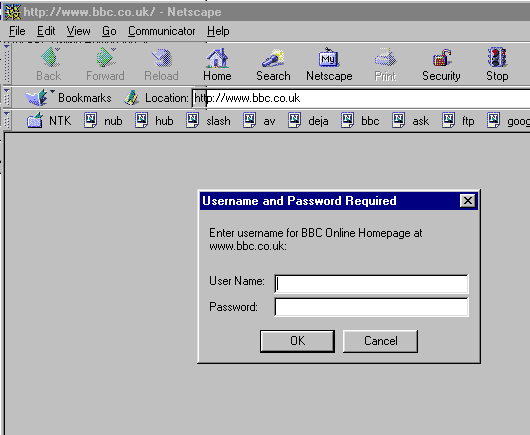The image size is (530, 435).
Task: Cancel the password dialog
Action: coord(380,341)
